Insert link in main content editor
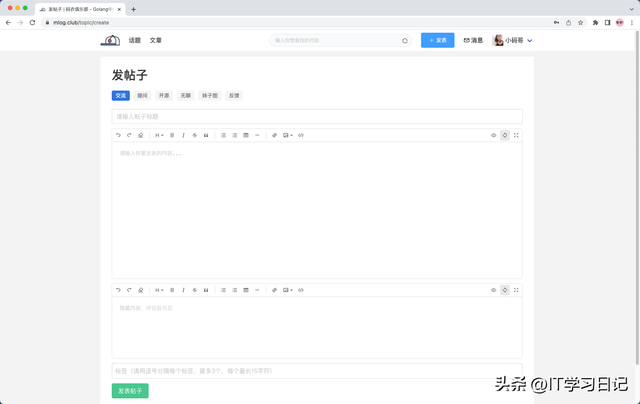 point(274,135)
